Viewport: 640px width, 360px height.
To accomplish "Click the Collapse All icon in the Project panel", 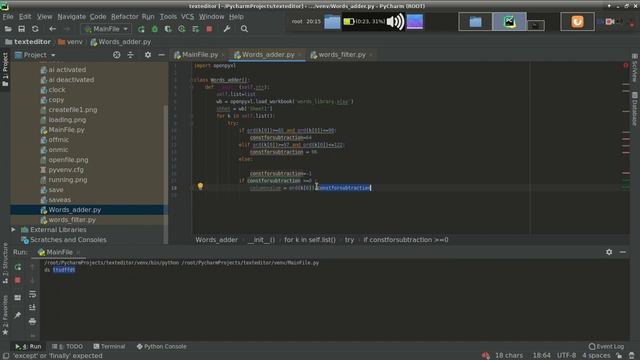I will (131, 55).
